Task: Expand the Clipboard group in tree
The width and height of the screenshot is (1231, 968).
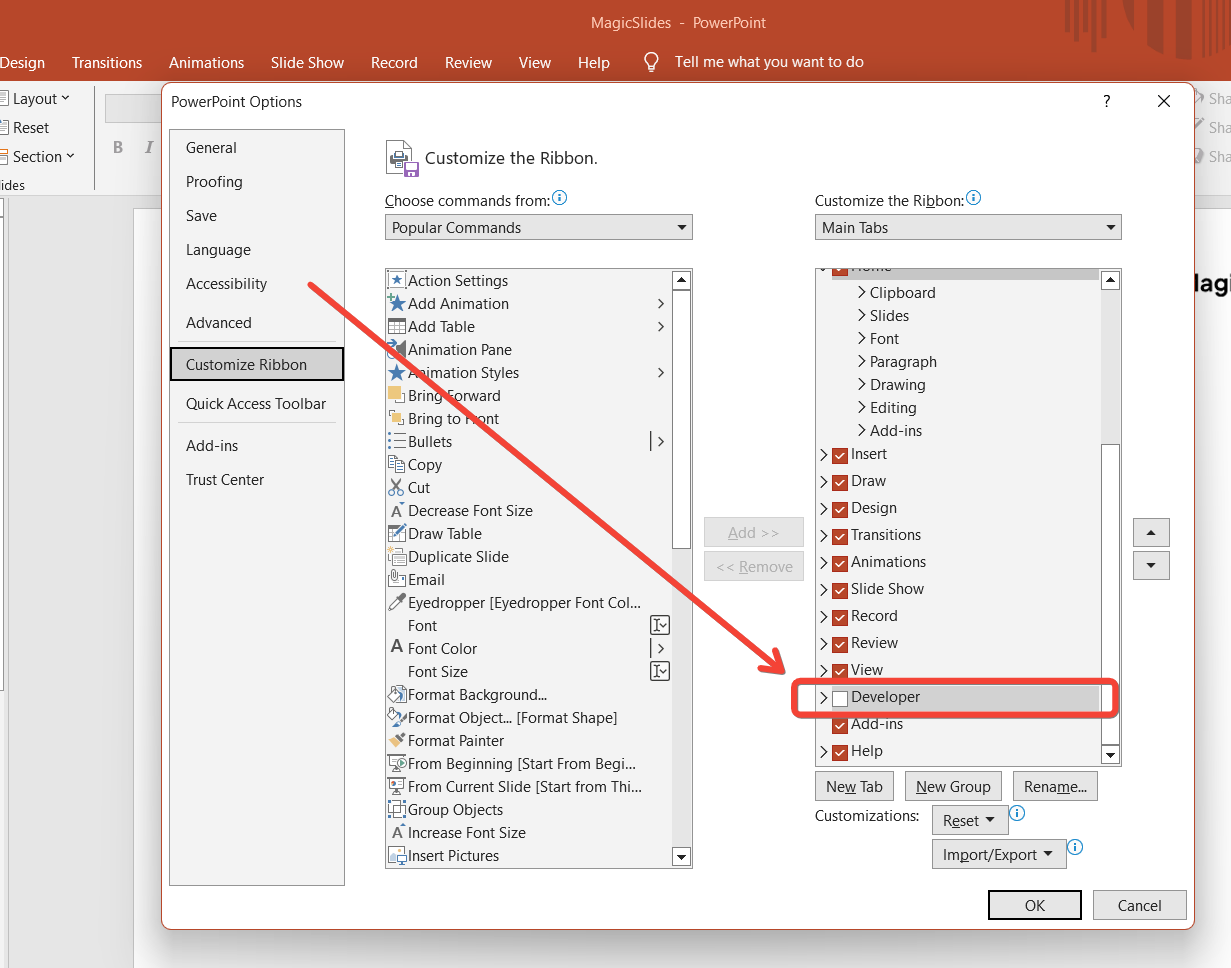Action: [862, 293]
